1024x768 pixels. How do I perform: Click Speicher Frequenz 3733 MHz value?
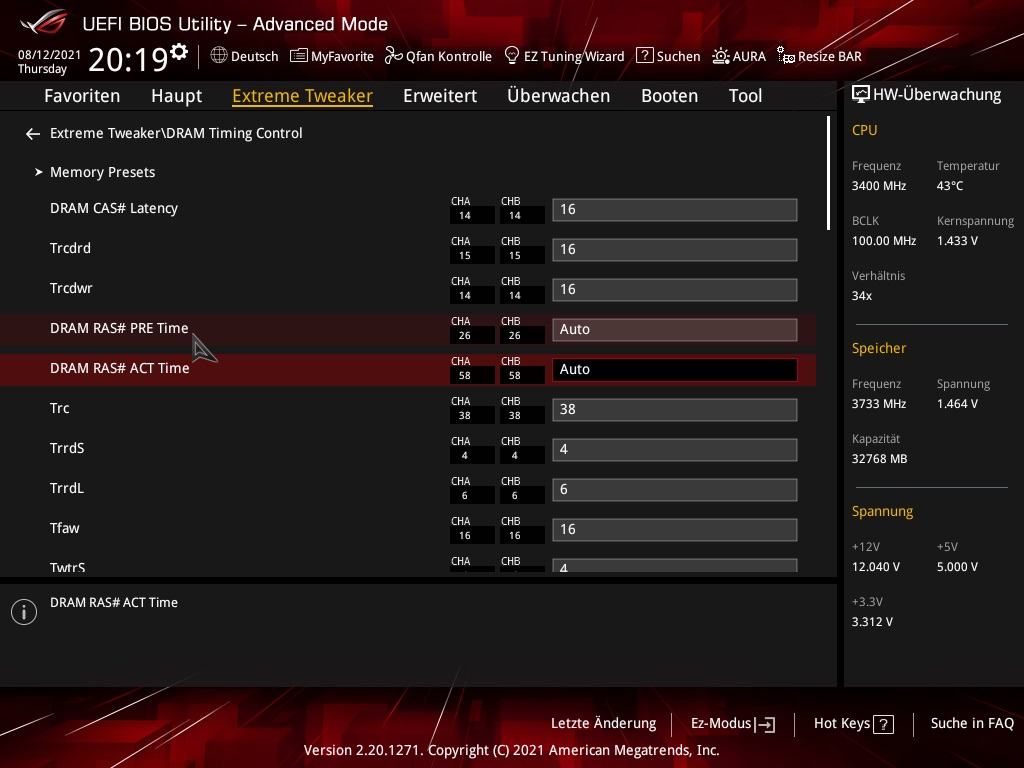878,404
